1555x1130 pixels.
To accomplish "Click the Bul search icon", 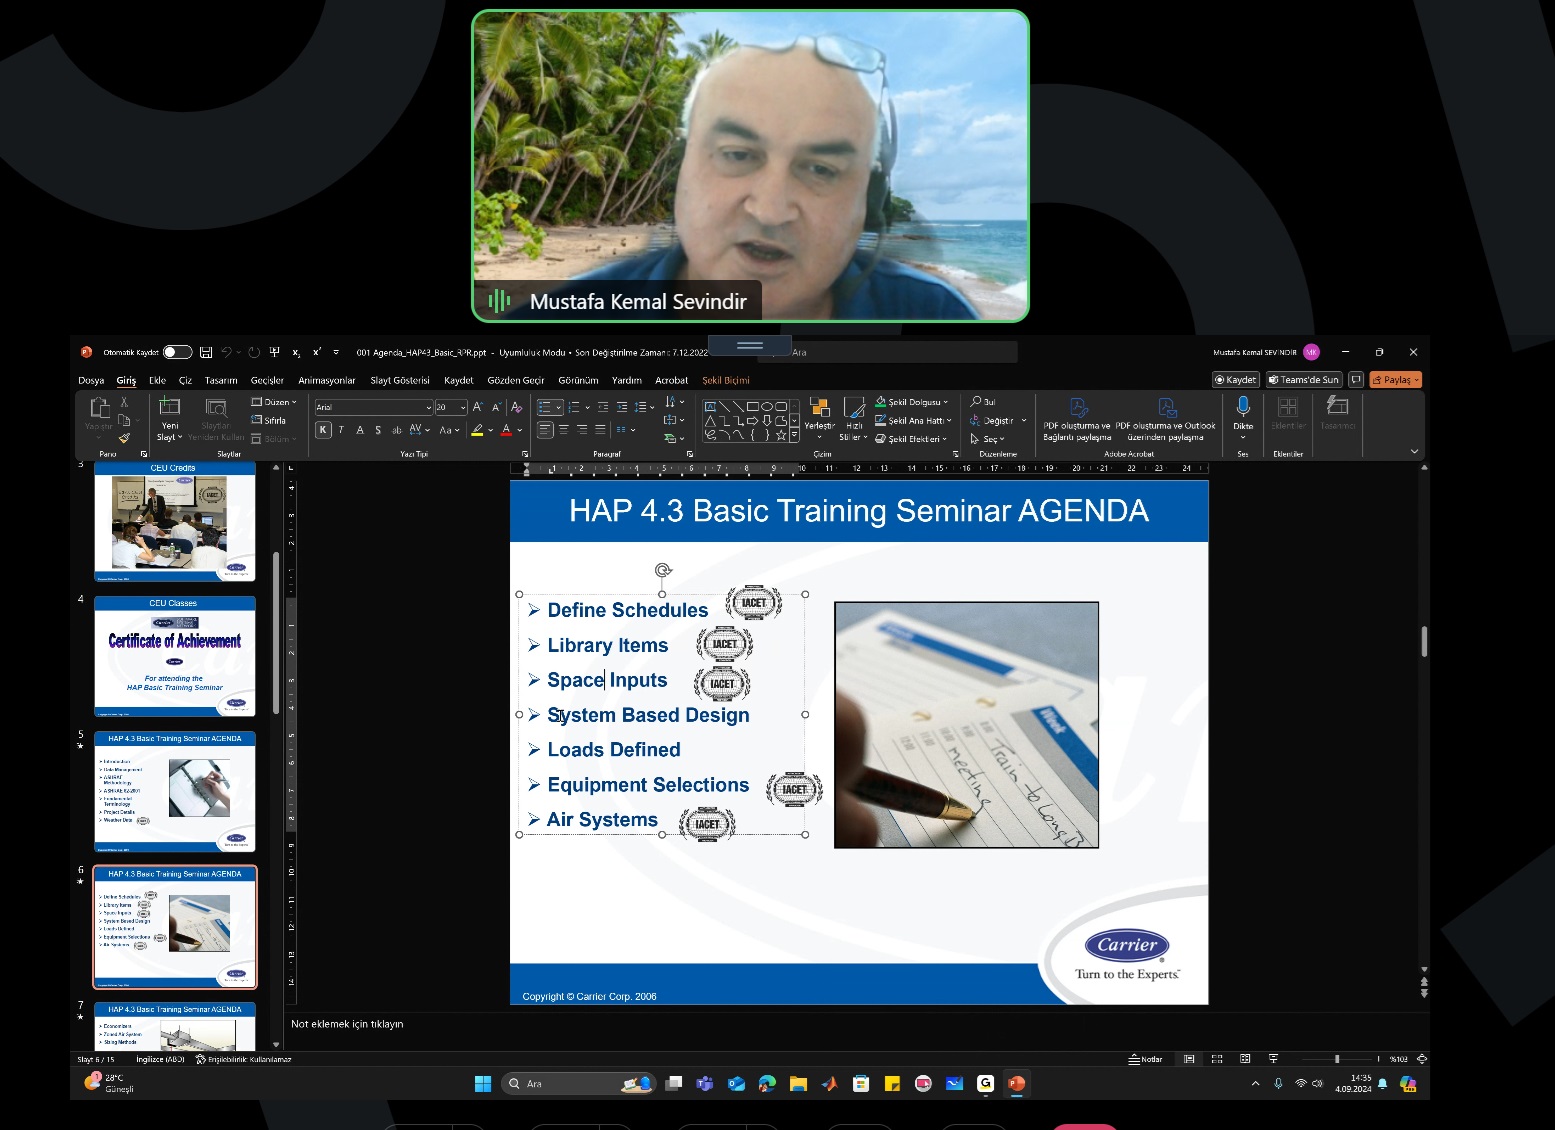I will click(976, 402).
